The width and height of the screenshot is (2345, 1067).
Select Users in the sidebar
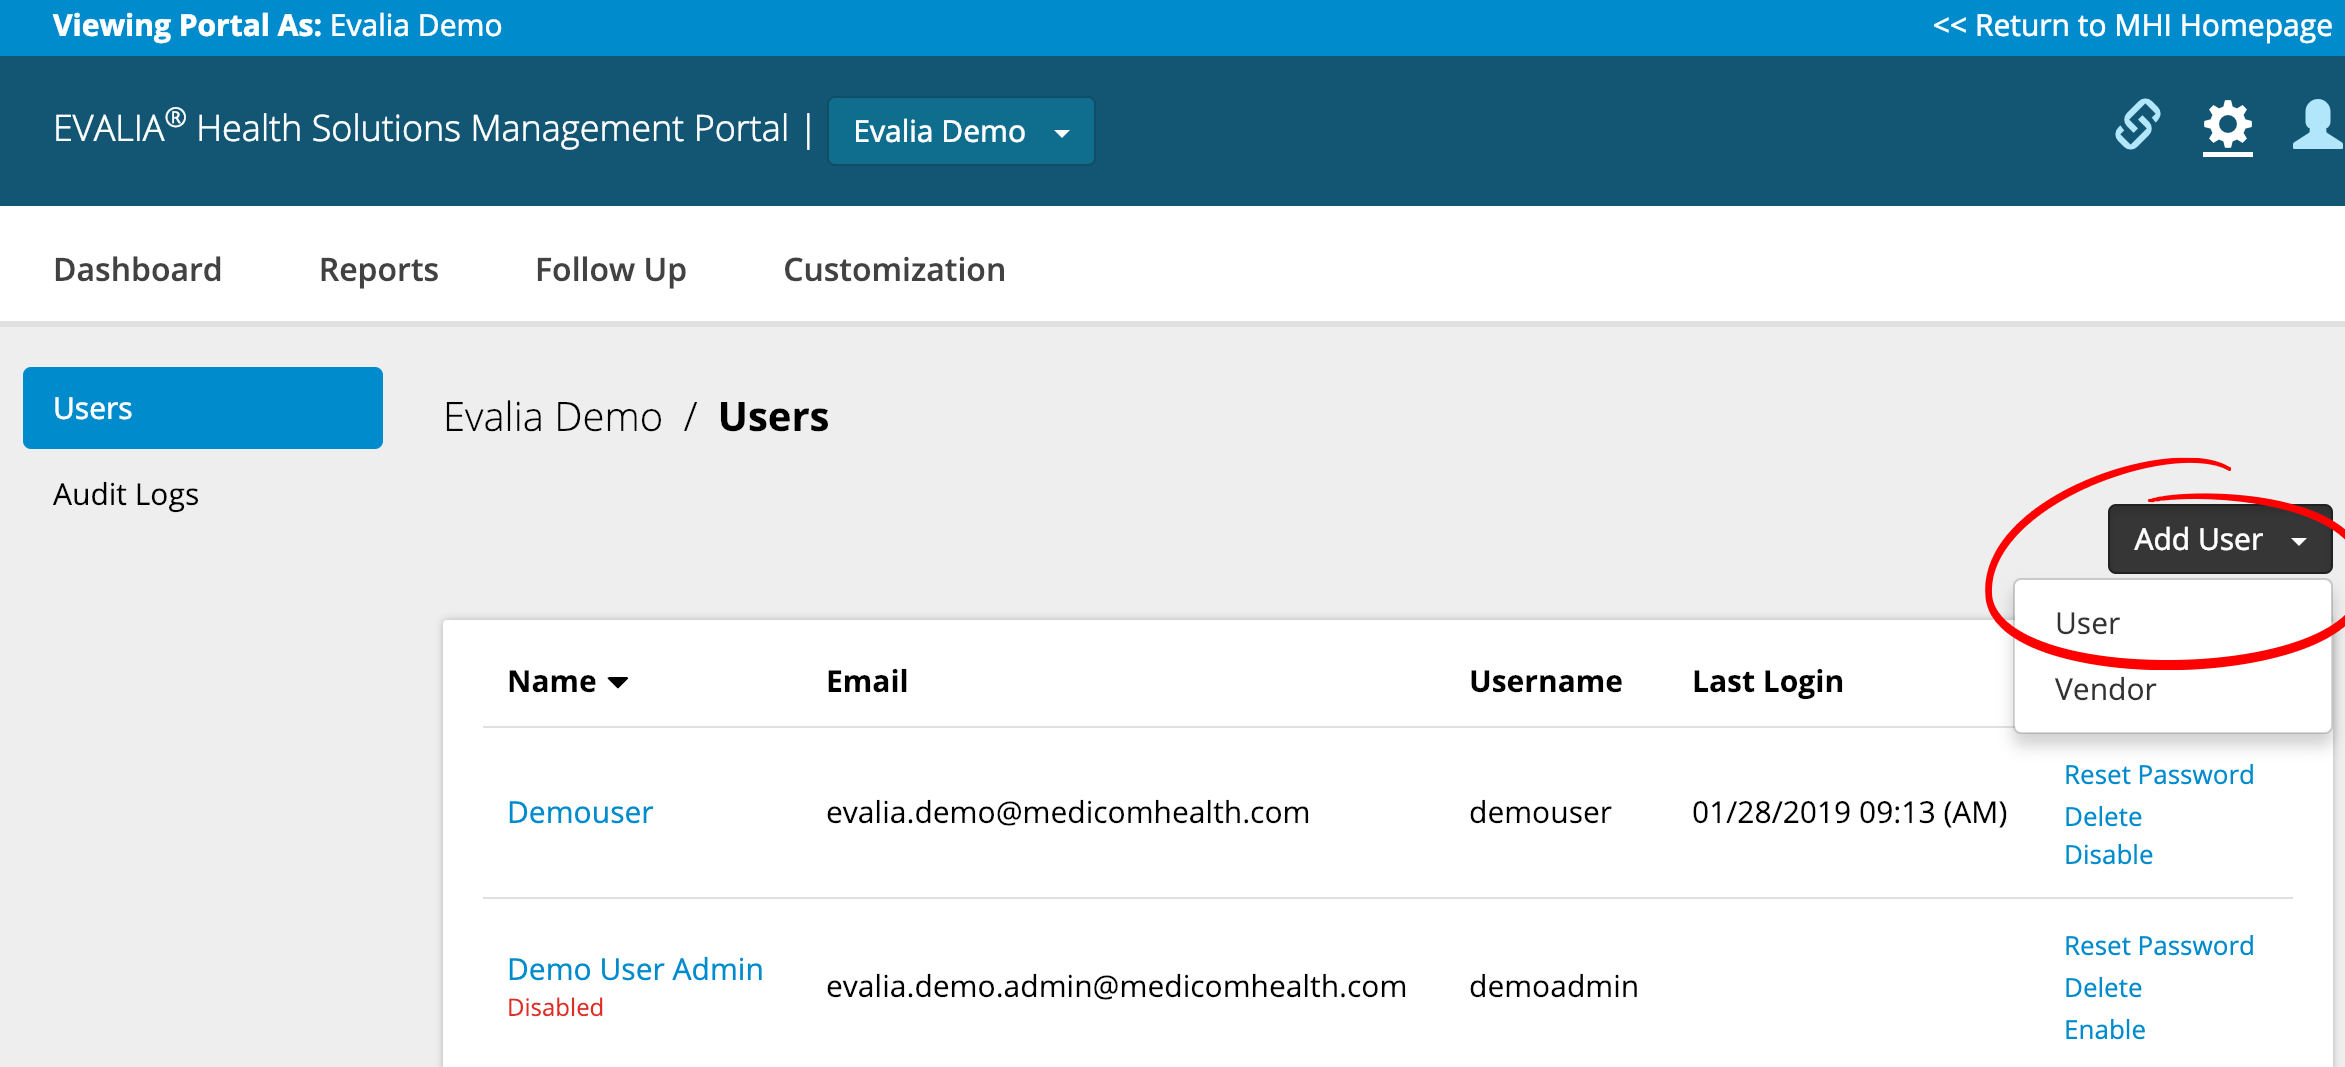coord(203,408)
